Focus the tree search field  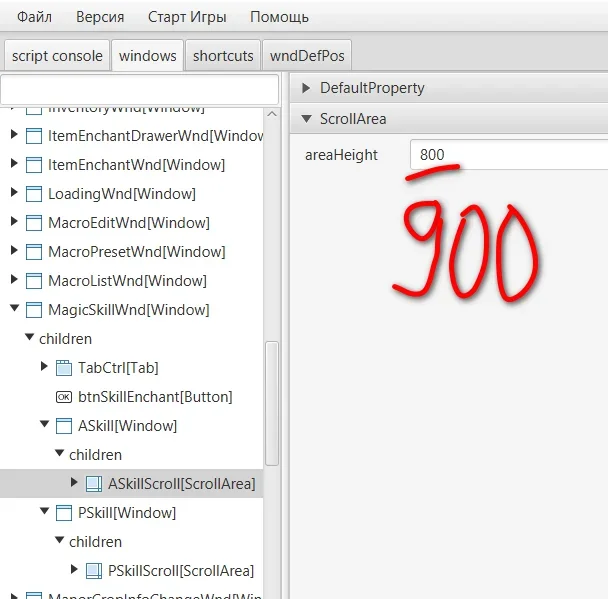[140, 90]
